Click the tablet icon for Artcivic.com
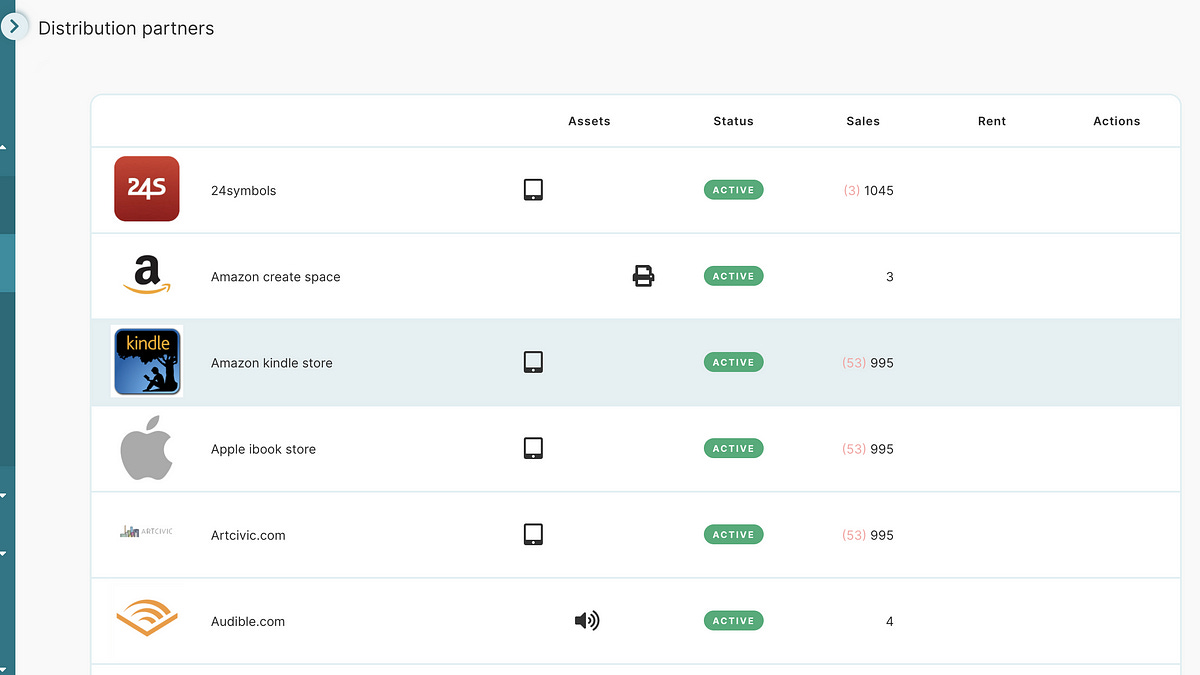 [x=533, y=534]
